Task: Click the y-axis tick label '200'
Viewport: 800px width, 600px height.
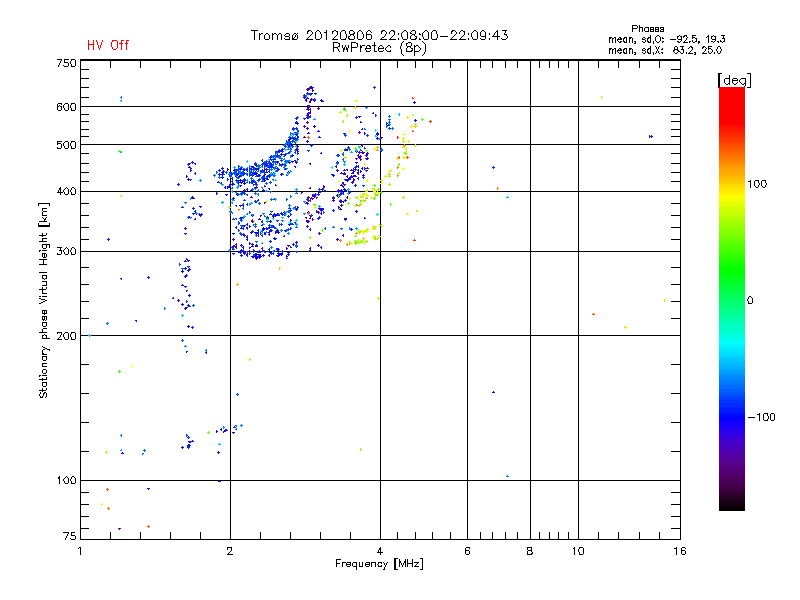Action: click(x=66, y=336)
